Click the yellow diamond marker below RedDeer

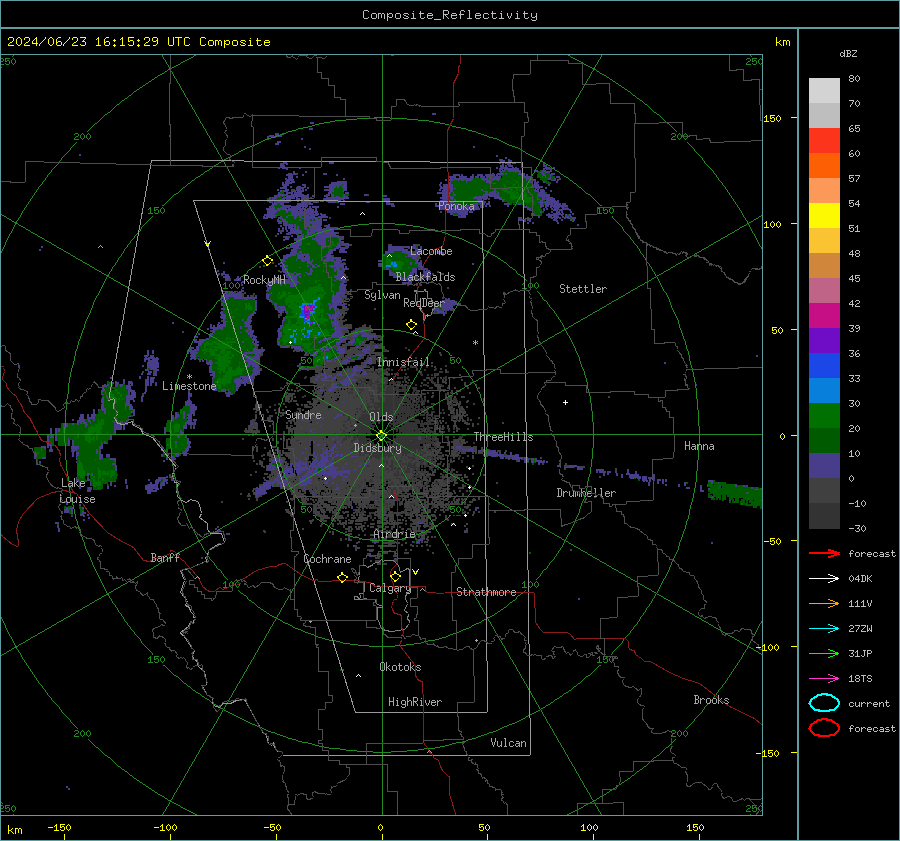[411, 325]
